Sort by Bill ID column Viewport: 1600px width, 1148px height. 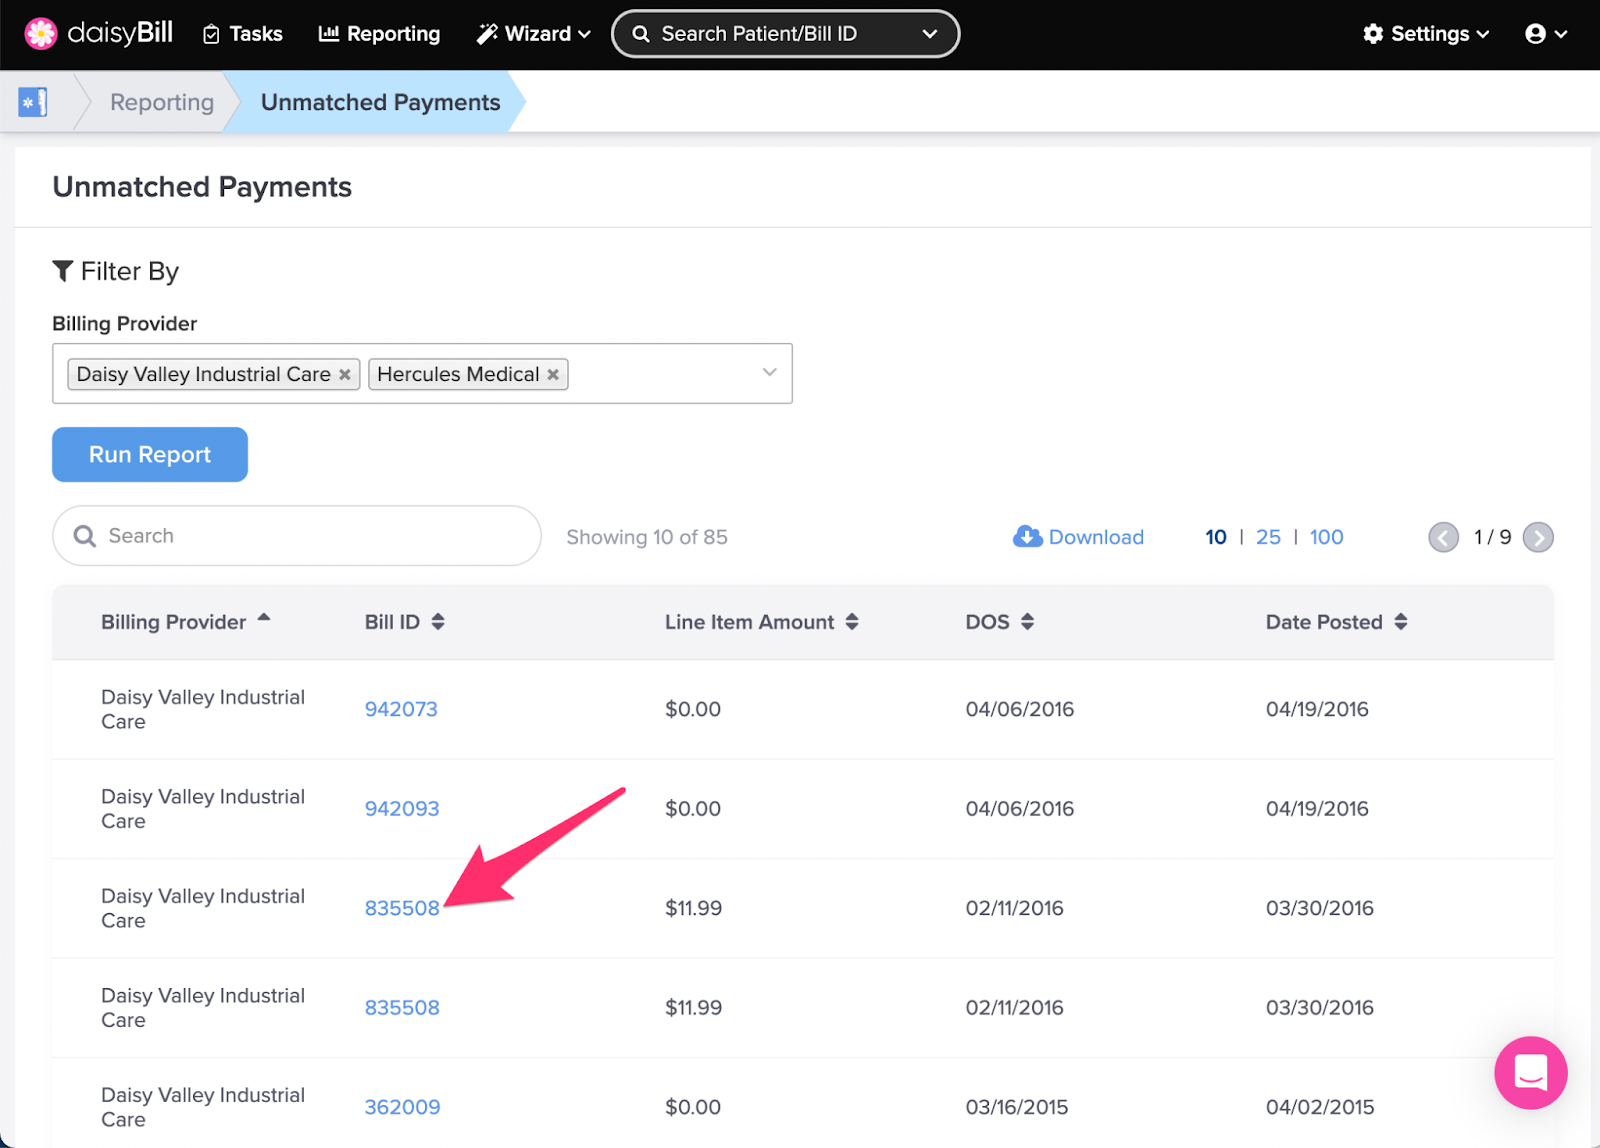(x=405, y=622)
